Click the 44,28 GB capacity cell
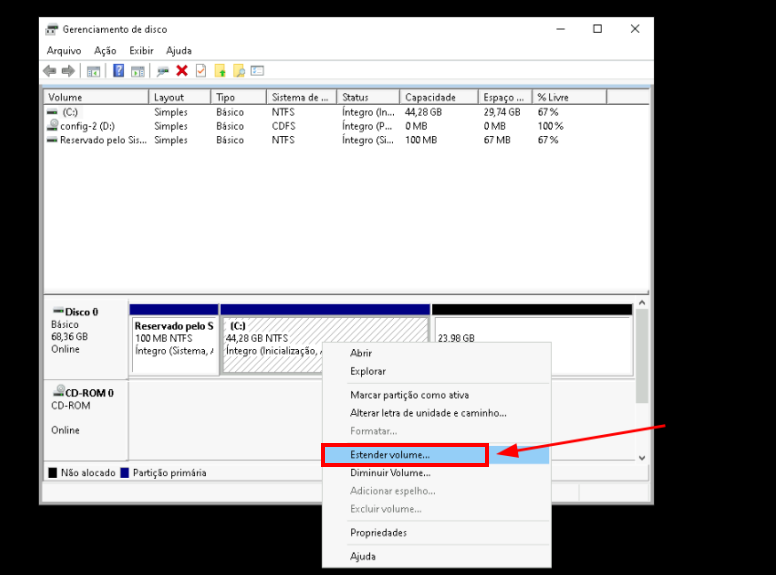This screenshot has width=776, height=575. click(x=423, y=112)
